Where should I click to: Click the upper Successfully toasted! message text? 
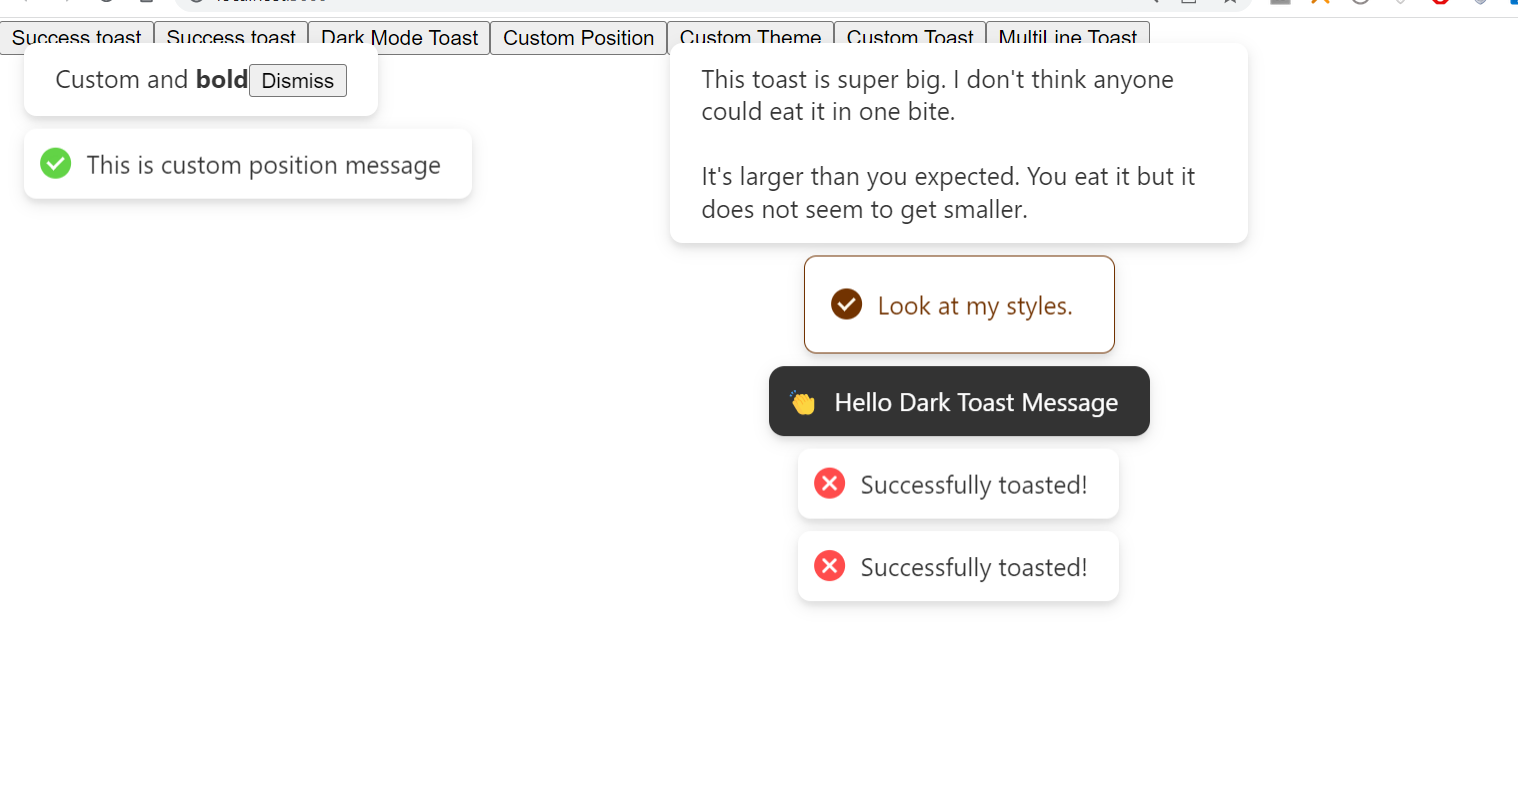pos(974,485)
